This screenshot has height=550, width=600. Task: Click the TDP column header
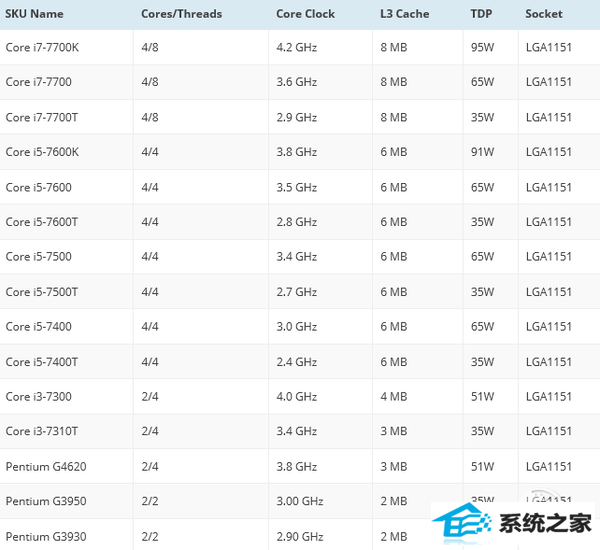(481, 14)
